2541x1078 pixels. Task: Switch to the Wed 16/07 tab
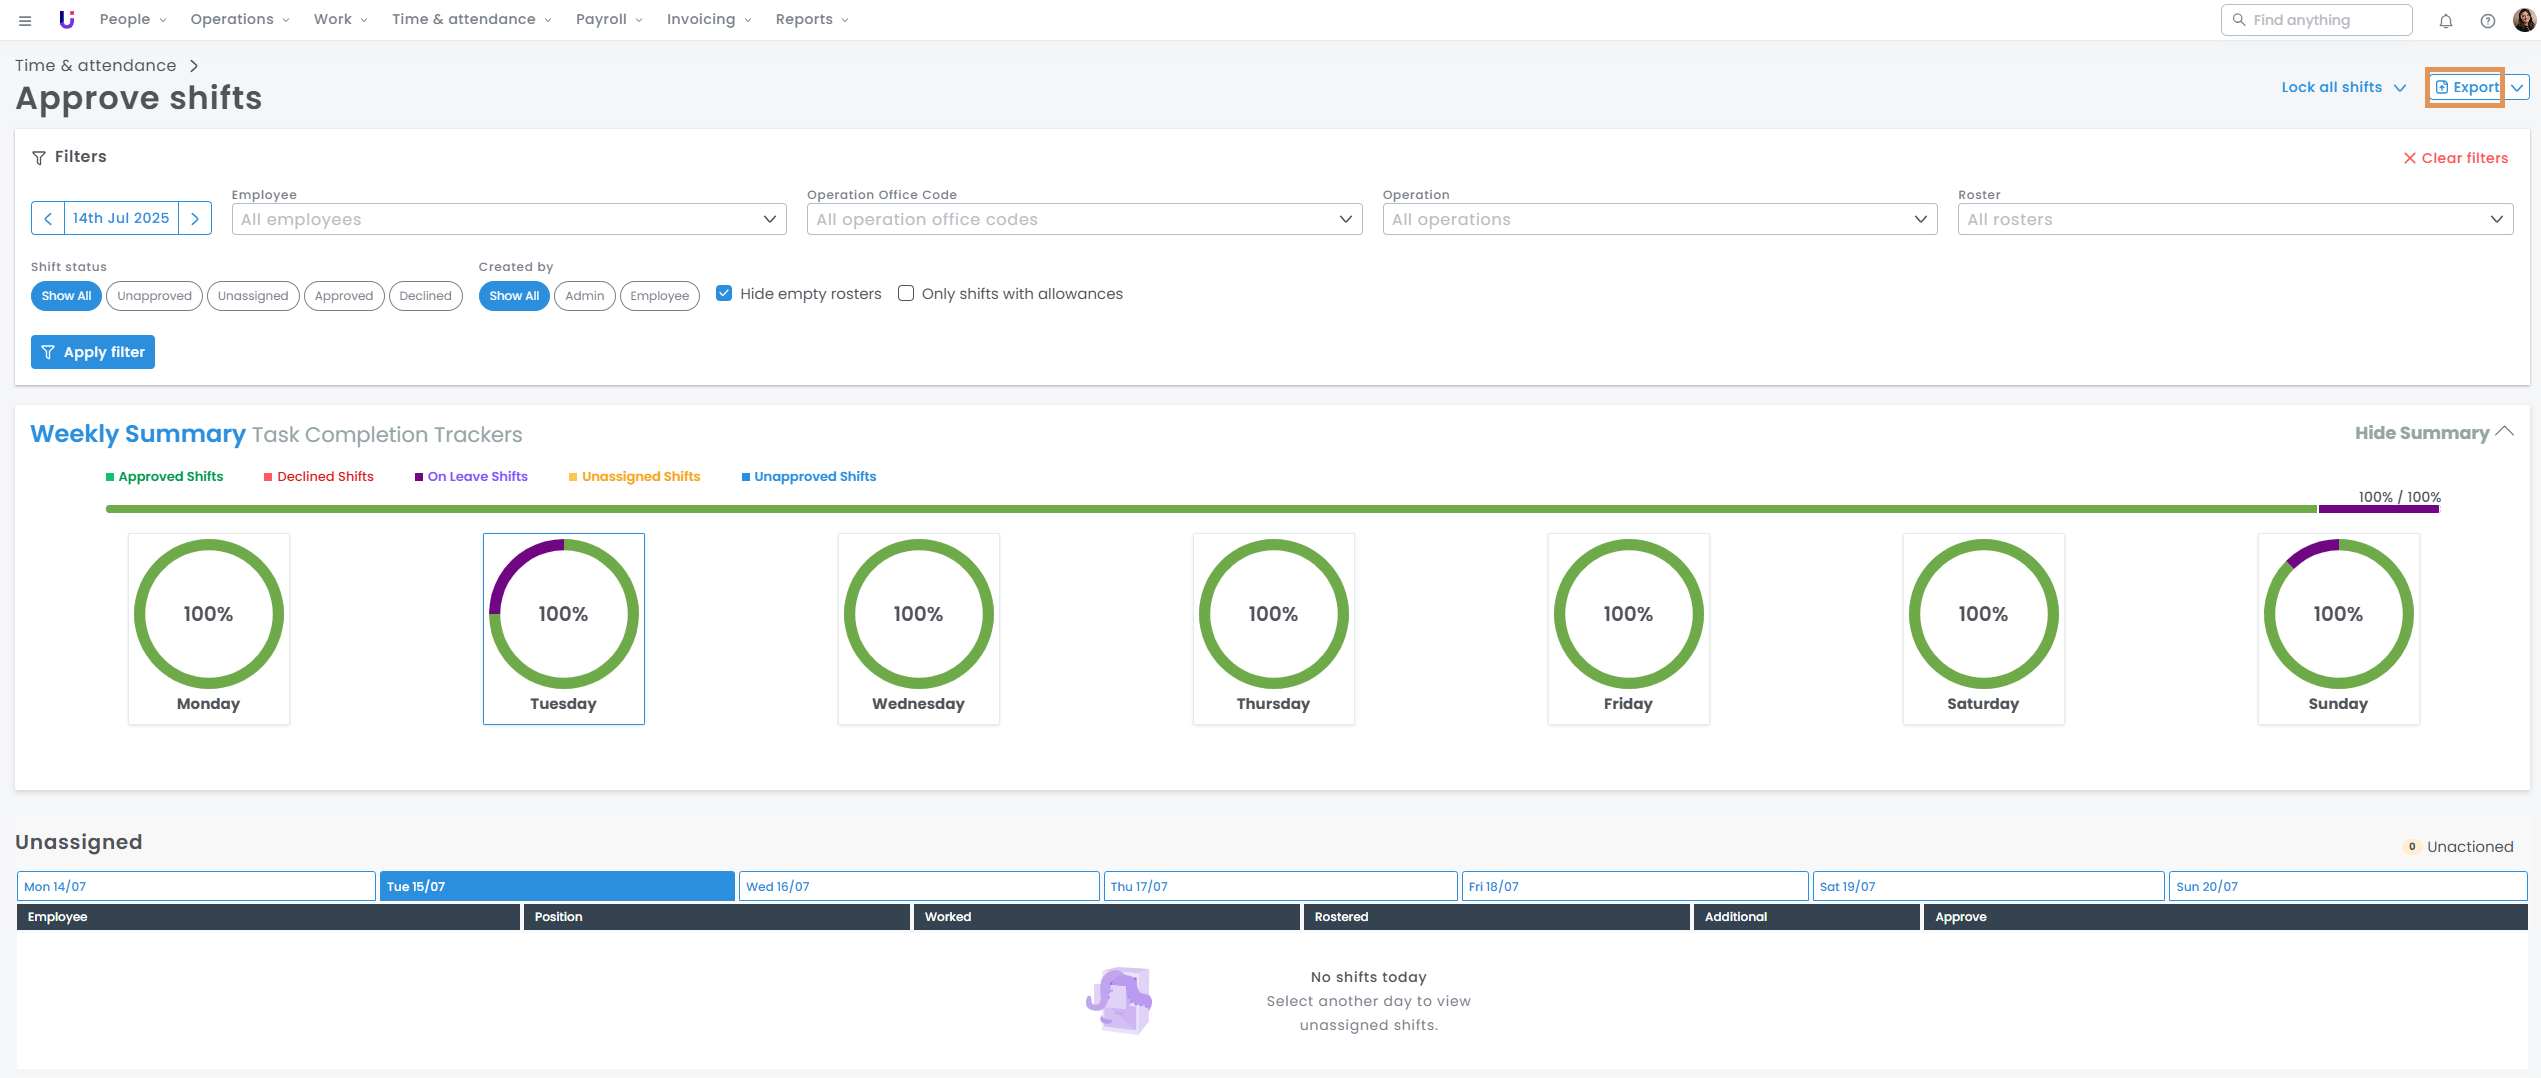(x=918, y=886)
